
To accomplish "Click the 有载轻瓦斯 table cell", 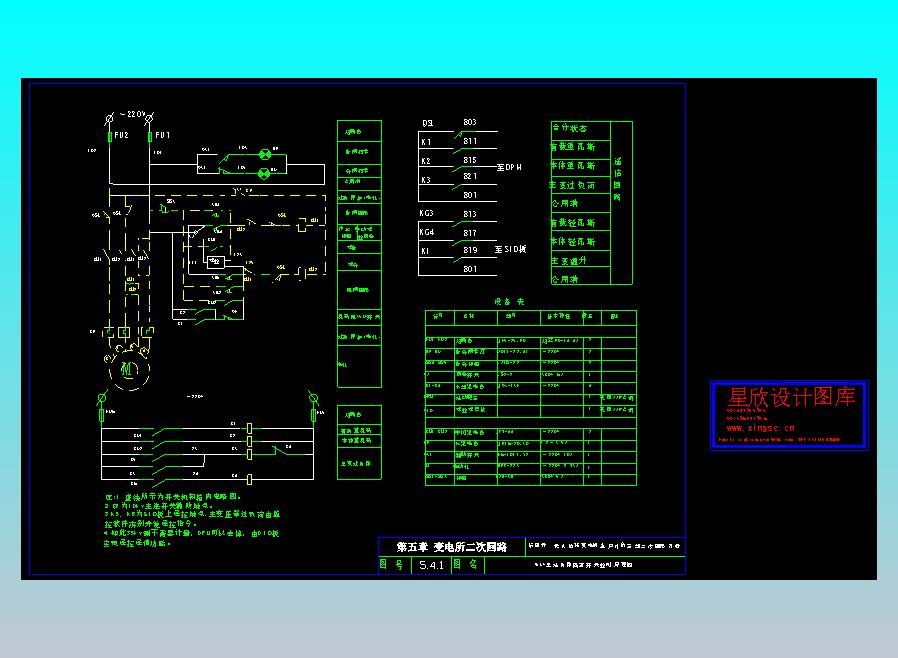I will point(581,222).
